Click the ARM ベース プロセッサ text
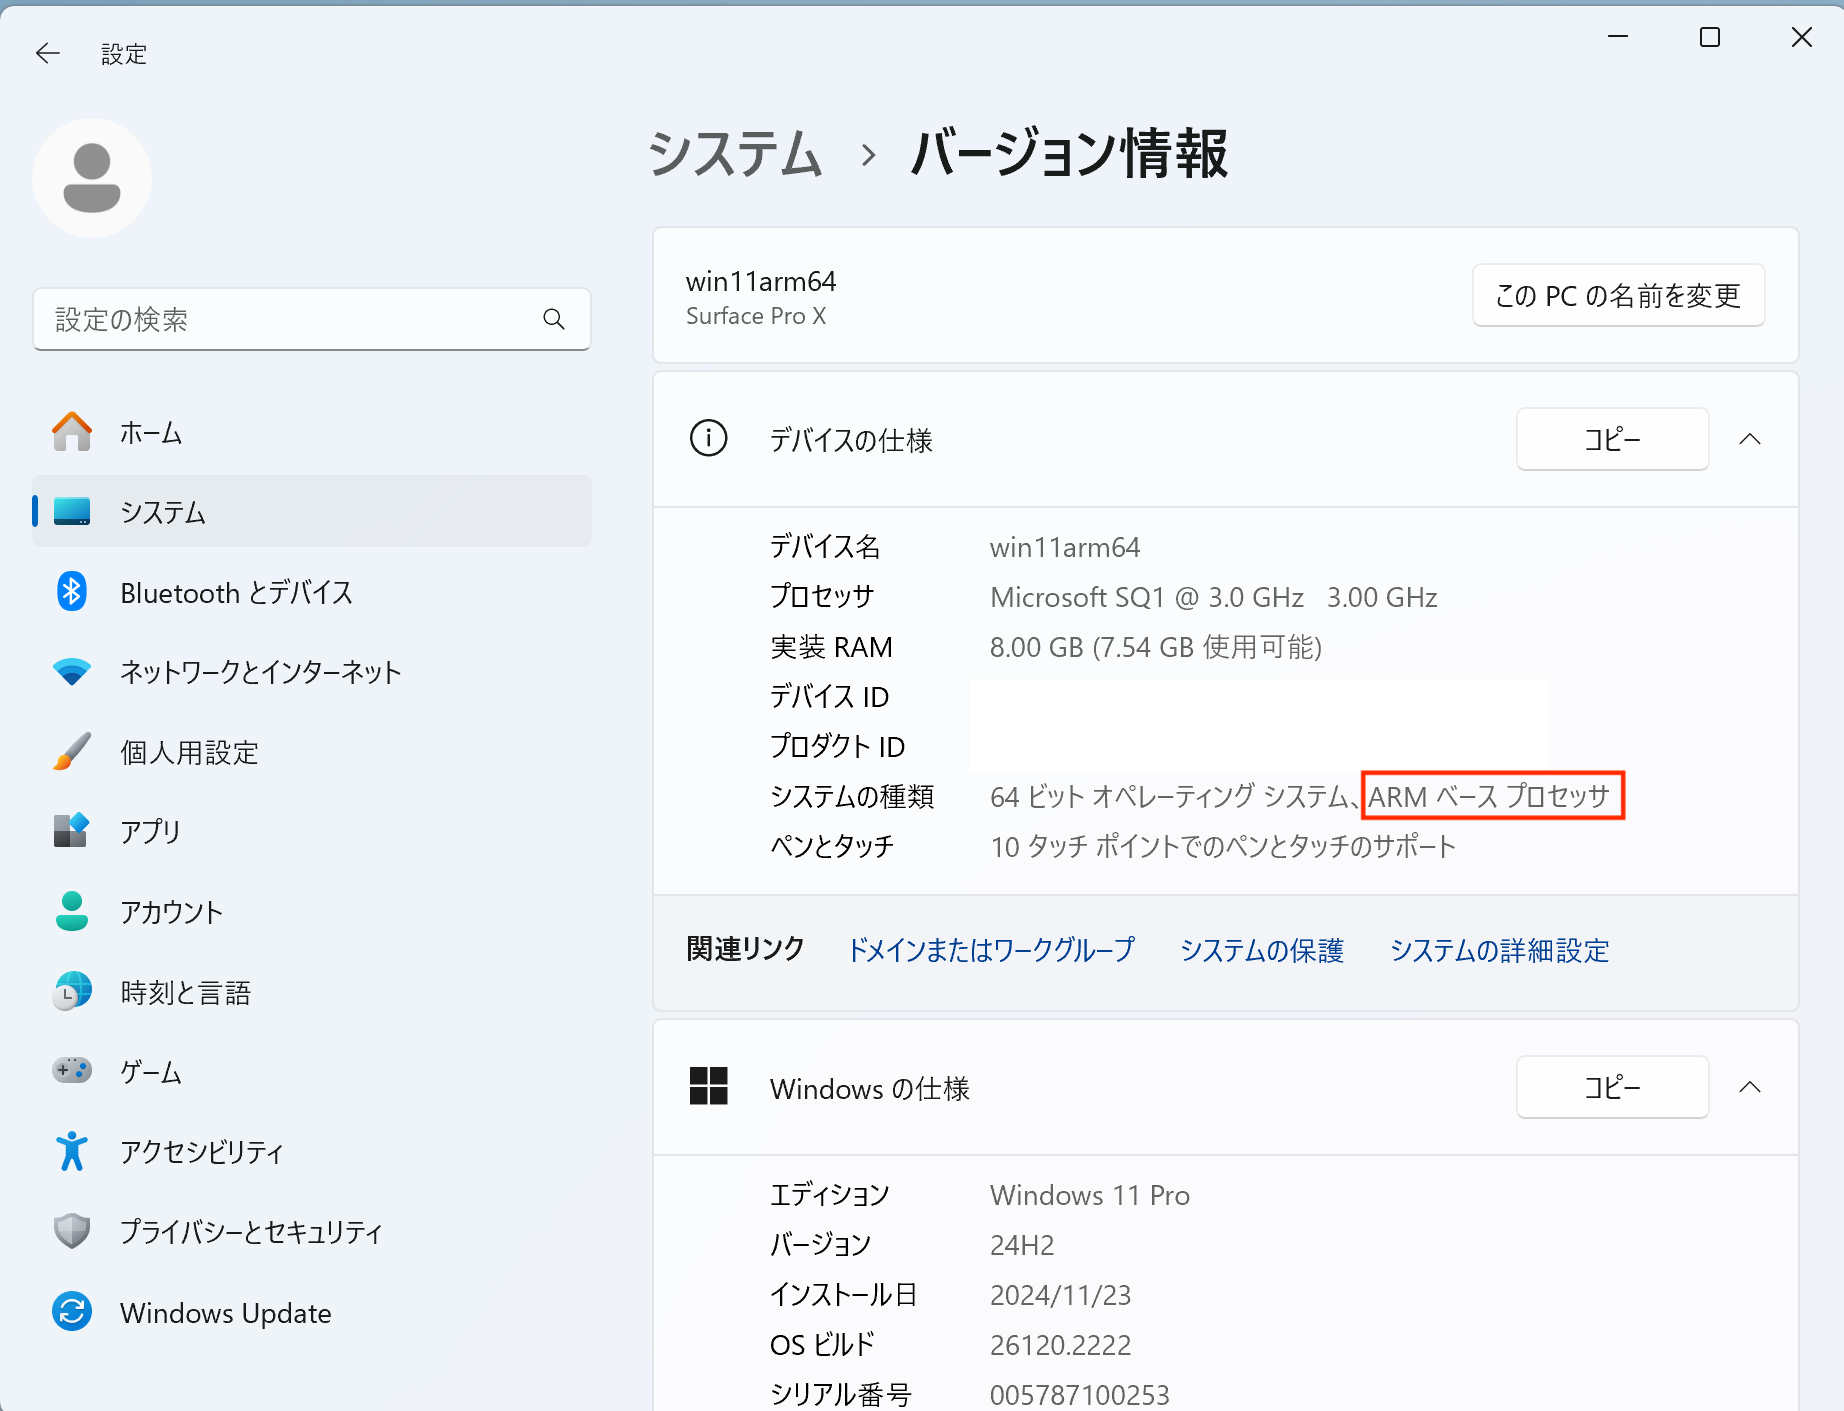Image resolution: width=1844 pixels, height=1411 pixels. (1489, 796)
